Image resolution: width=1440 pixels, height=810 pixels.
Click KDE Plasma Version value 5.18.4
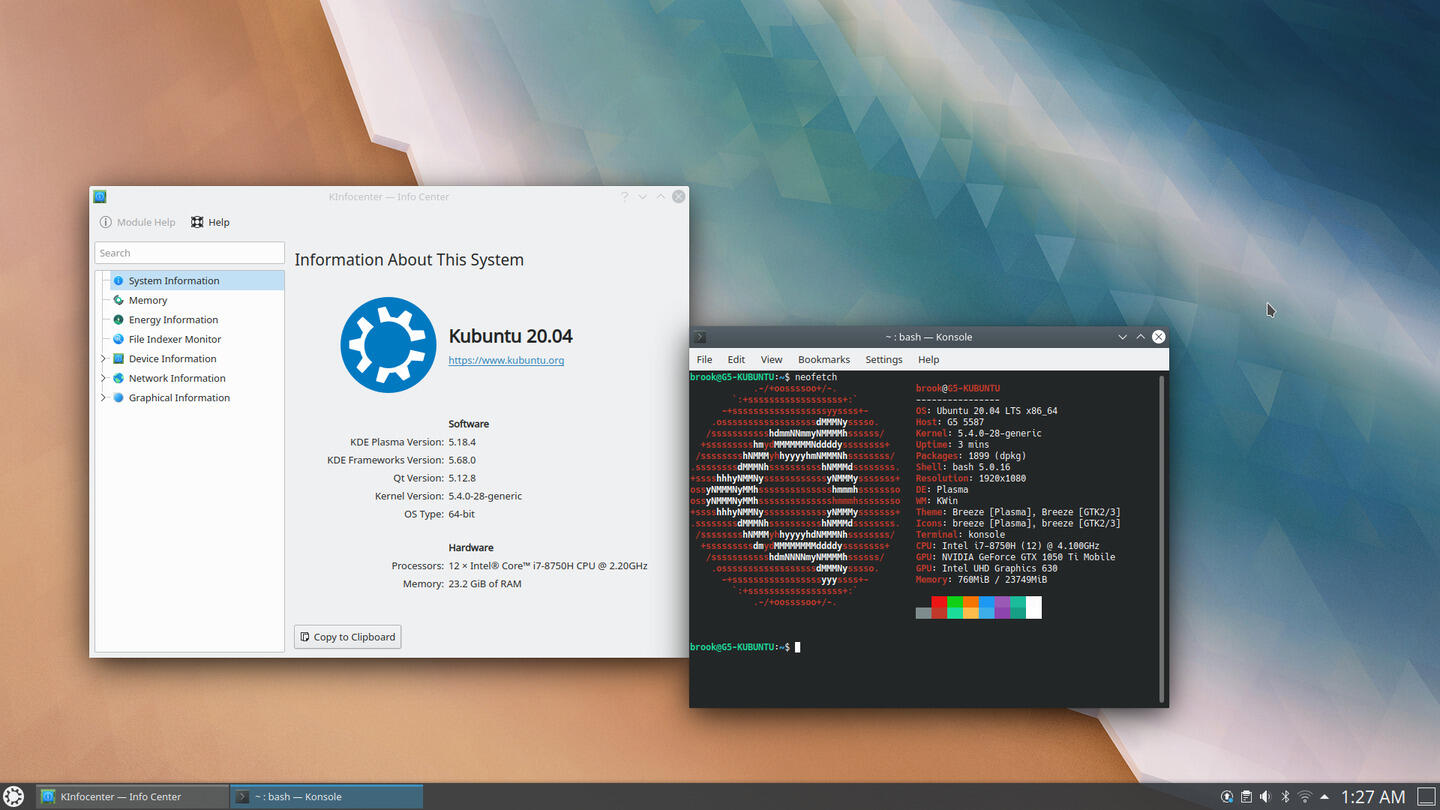coord(462,442)
